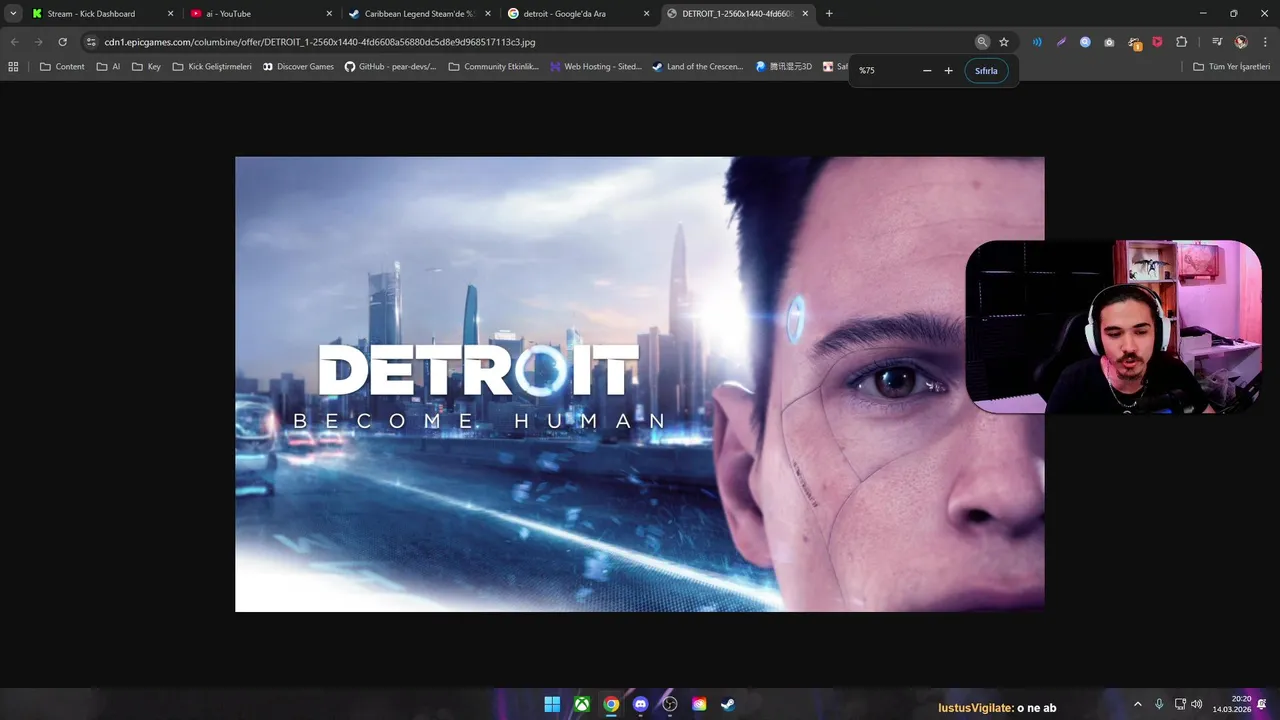Open the Windows Start menu
The image size is (1280, 720).
tap(552, 704)
